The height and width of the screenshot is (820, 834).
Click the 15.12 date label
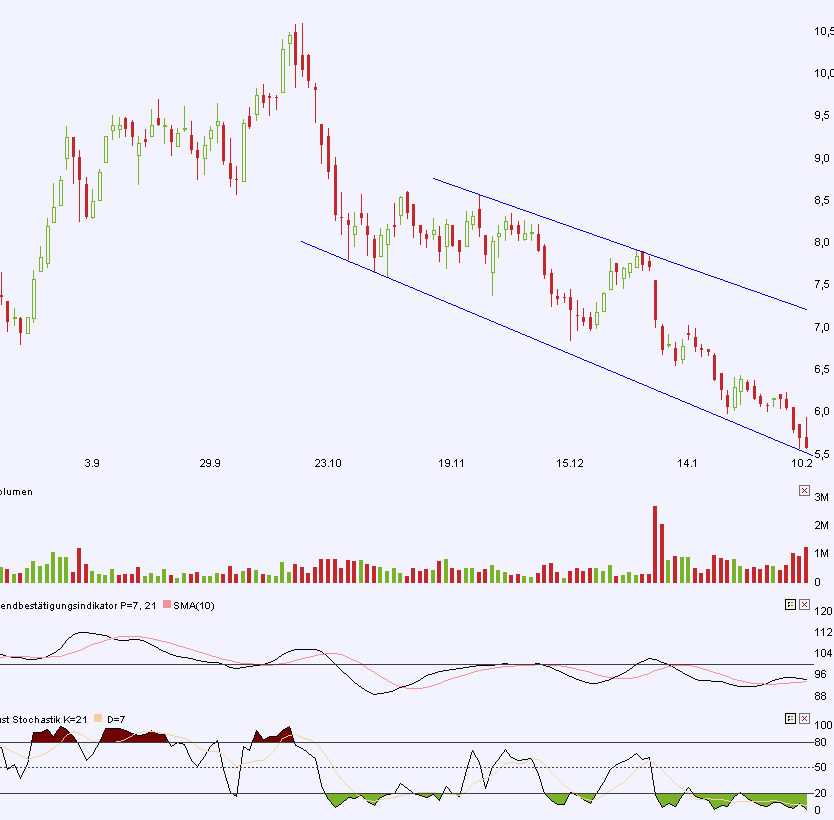570,463
